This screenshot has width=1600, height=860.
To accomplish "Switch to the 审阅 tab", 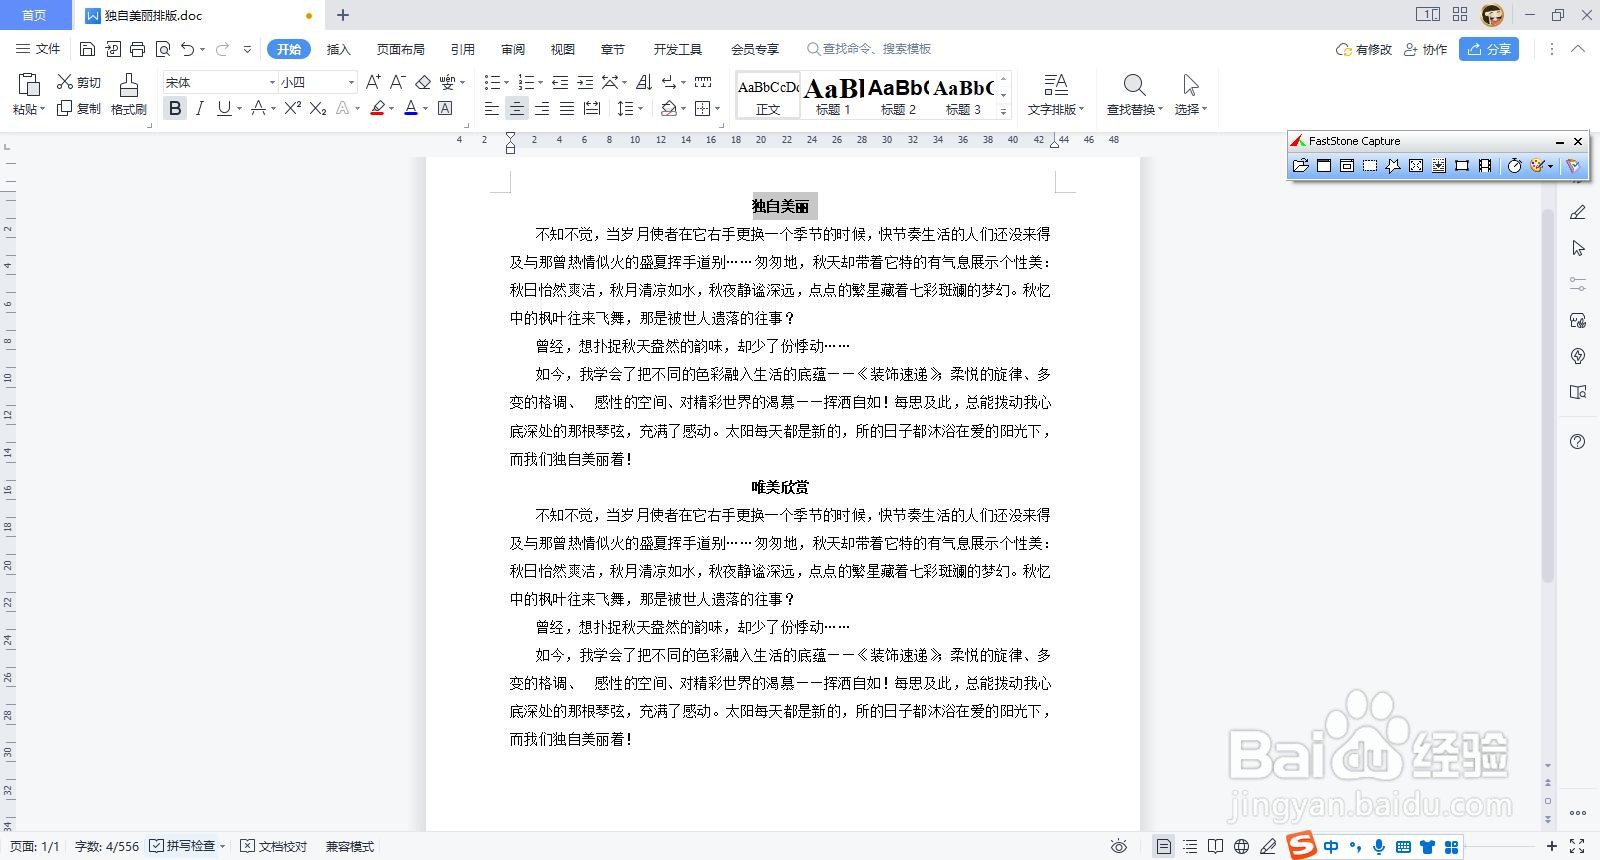I will 513,49.
